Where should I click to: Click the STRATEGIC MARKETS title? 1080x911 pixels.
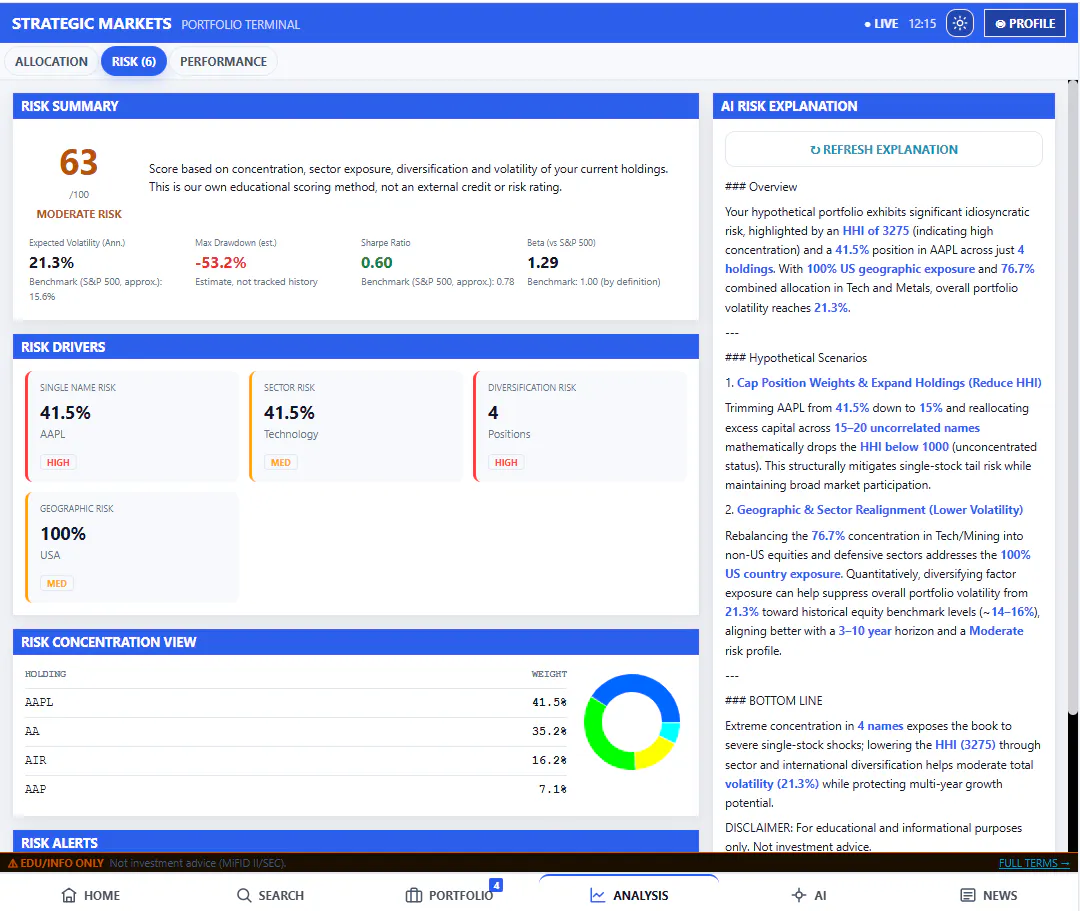point(92,23)
